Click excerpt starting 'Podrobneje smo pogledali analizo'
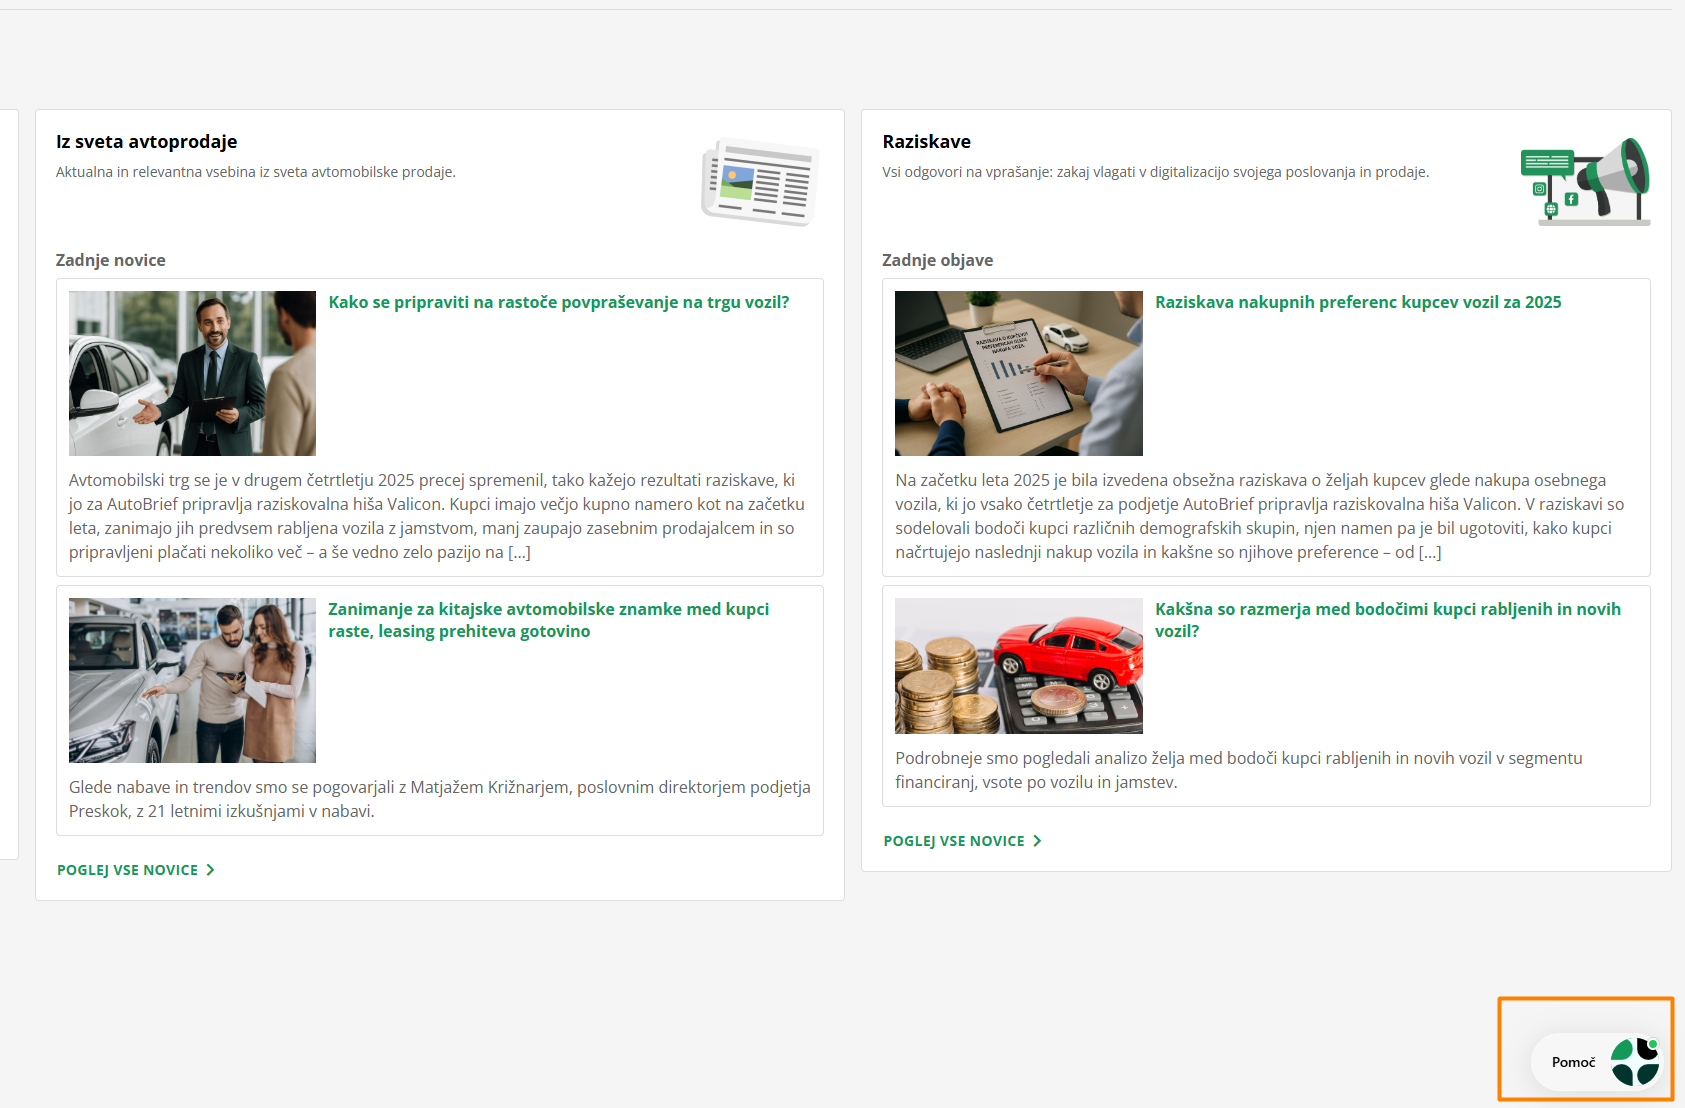This screenshot has width=1685, height=1108. (x=1239, y=770)
